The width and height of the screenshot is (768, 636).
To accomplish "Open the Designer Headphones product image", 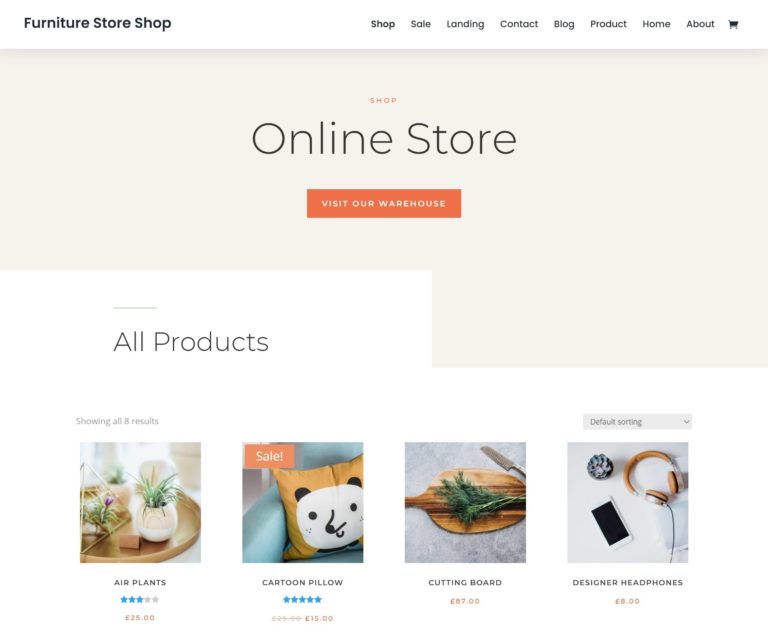I will click(x=627, y=502).
